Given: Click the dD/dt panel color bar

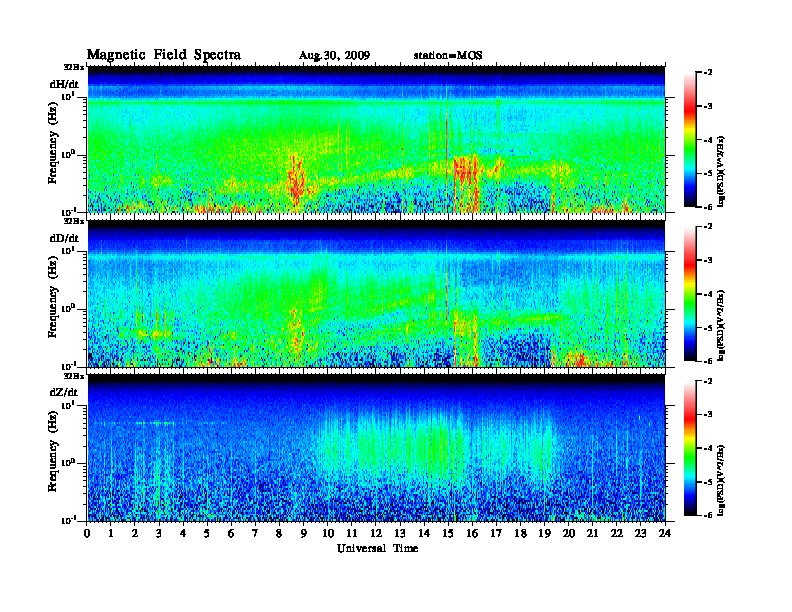Looking at the screenshot, I should [x=690, y=294].
